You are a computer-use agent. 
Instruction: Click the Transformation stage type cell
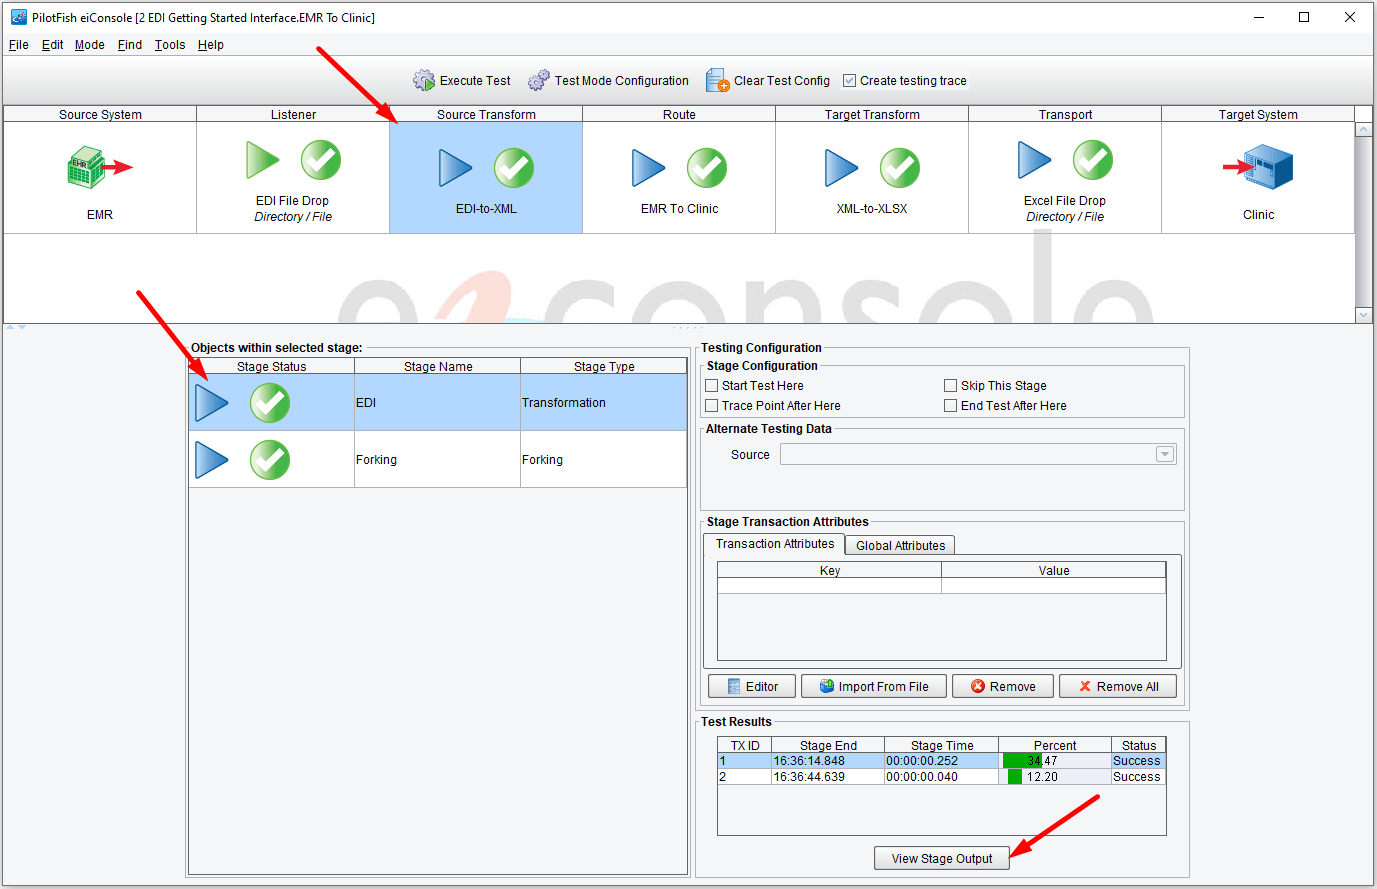[x=603, y=403]
